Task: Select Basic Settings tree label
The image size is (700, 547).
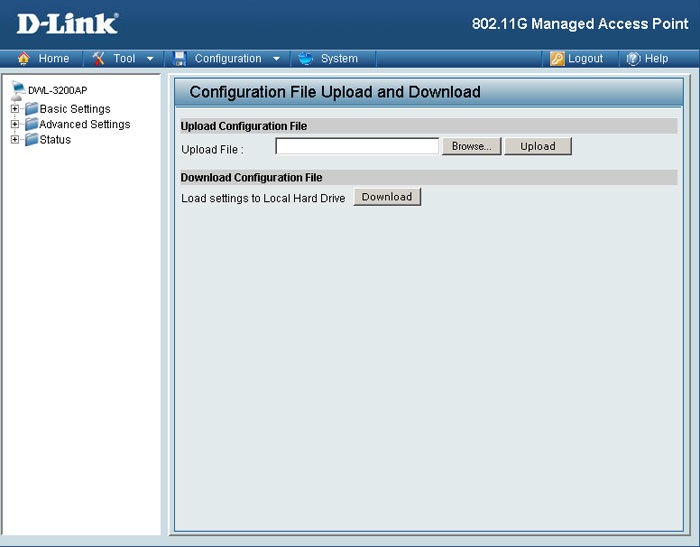Action: [x=75, y=109]
